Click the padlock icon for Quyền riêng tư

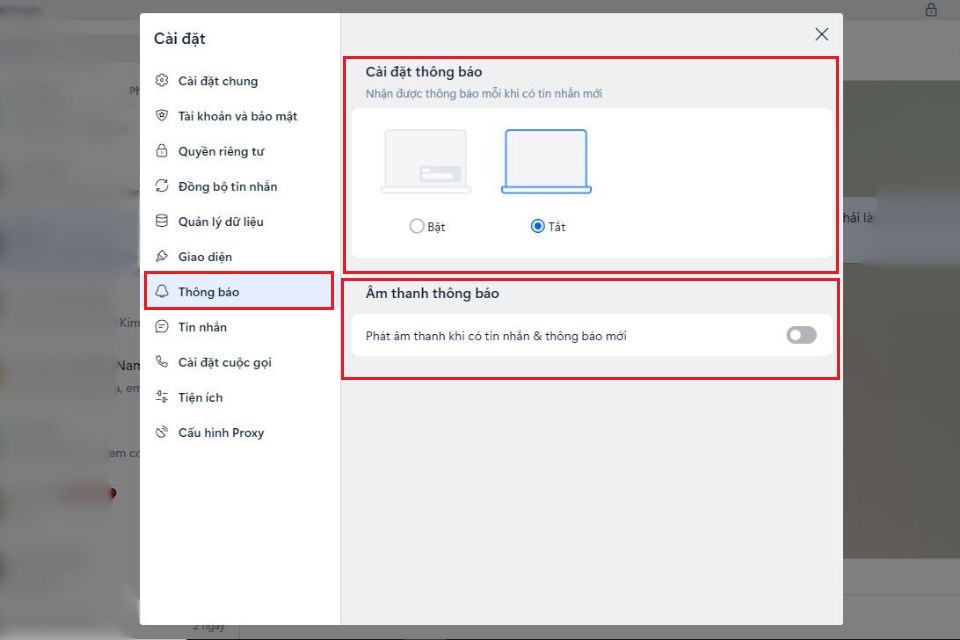point(162,151)
